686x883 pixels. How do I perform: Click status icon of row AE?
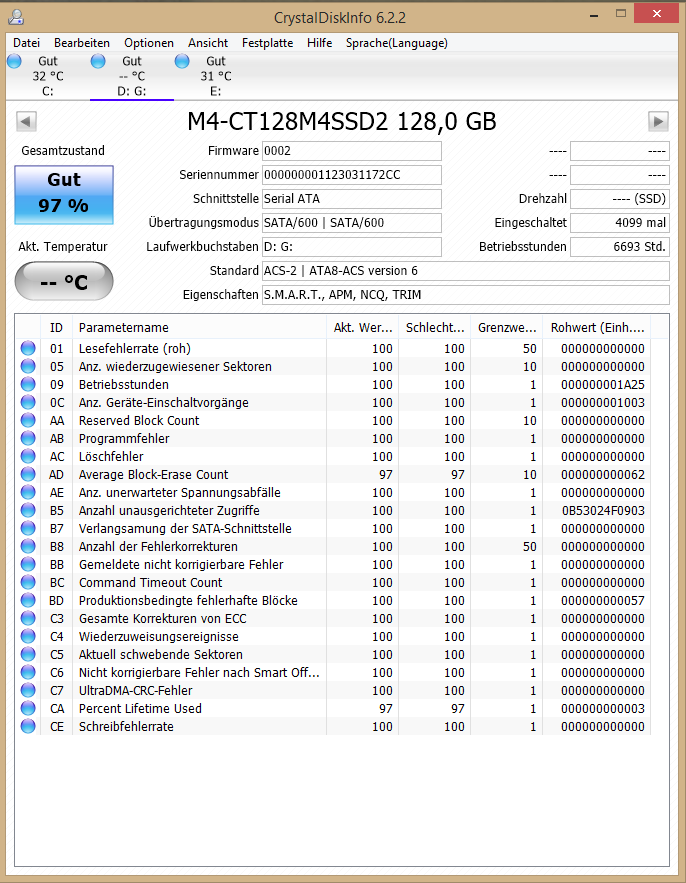(28, 493)
